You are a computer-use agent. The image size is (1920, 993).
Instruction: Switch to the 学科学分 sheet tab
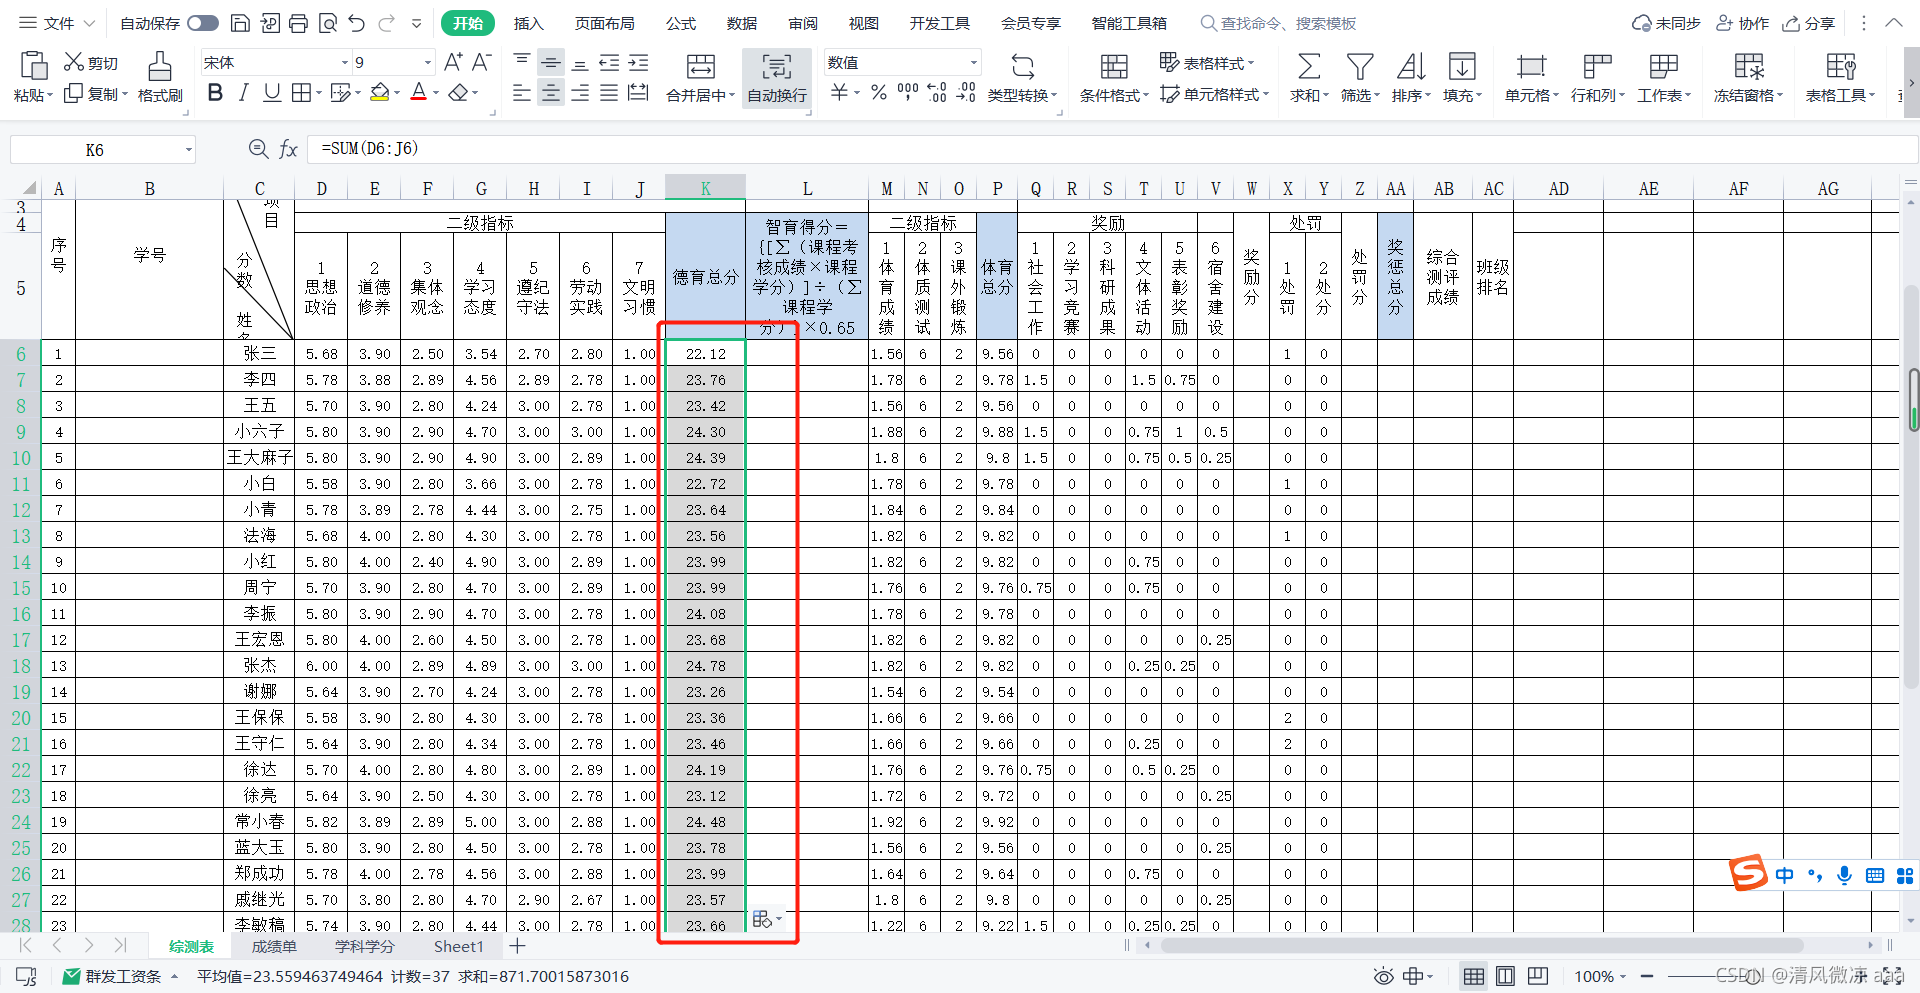365,946
